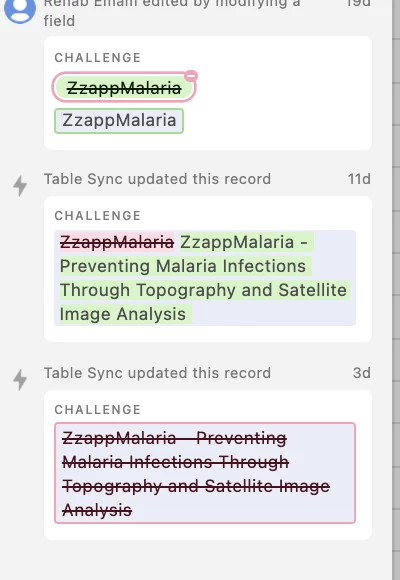Click the vertical scrollbar on the right edge
The image size is (400, 580).
[x=396, y=290]
